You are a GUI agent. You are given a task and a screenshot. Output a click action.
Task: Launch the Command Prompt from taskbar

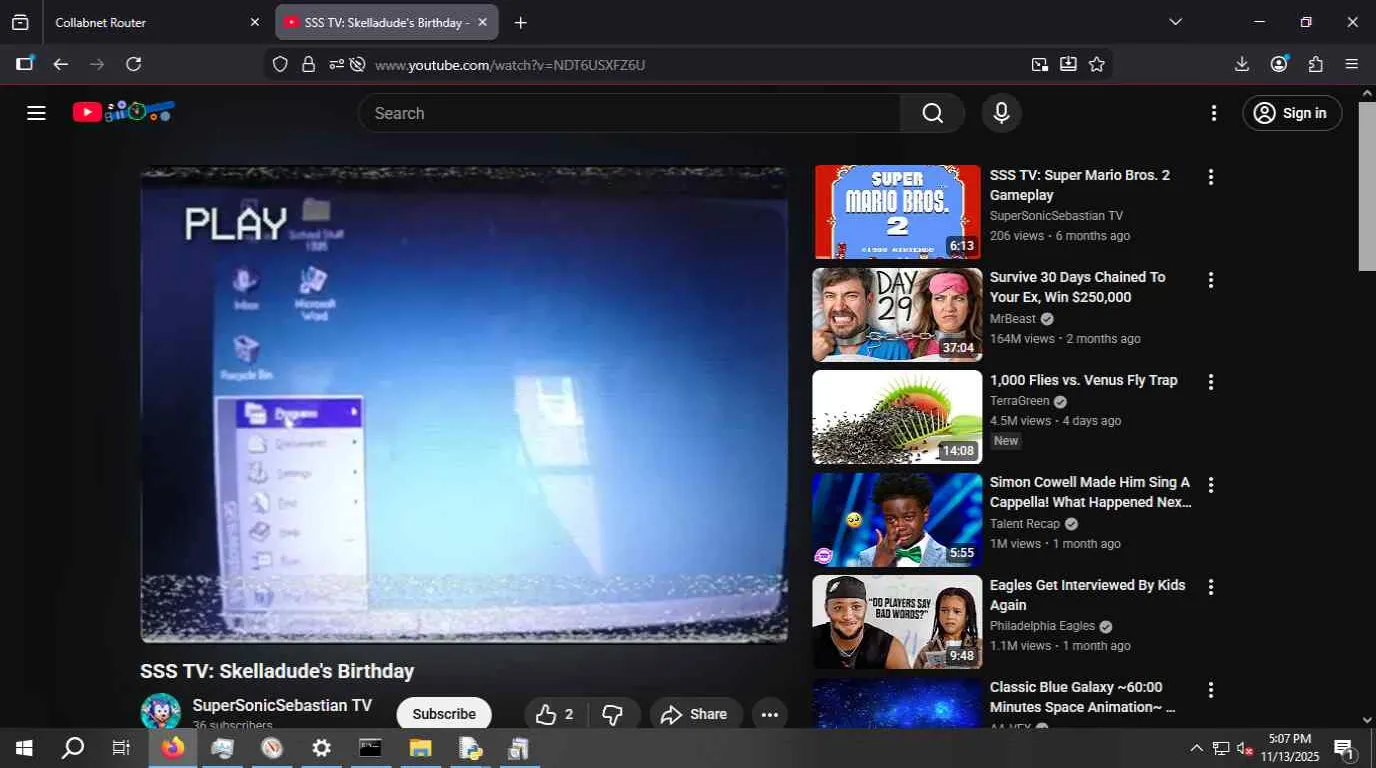pyautogui.click(x=370, y=748)
